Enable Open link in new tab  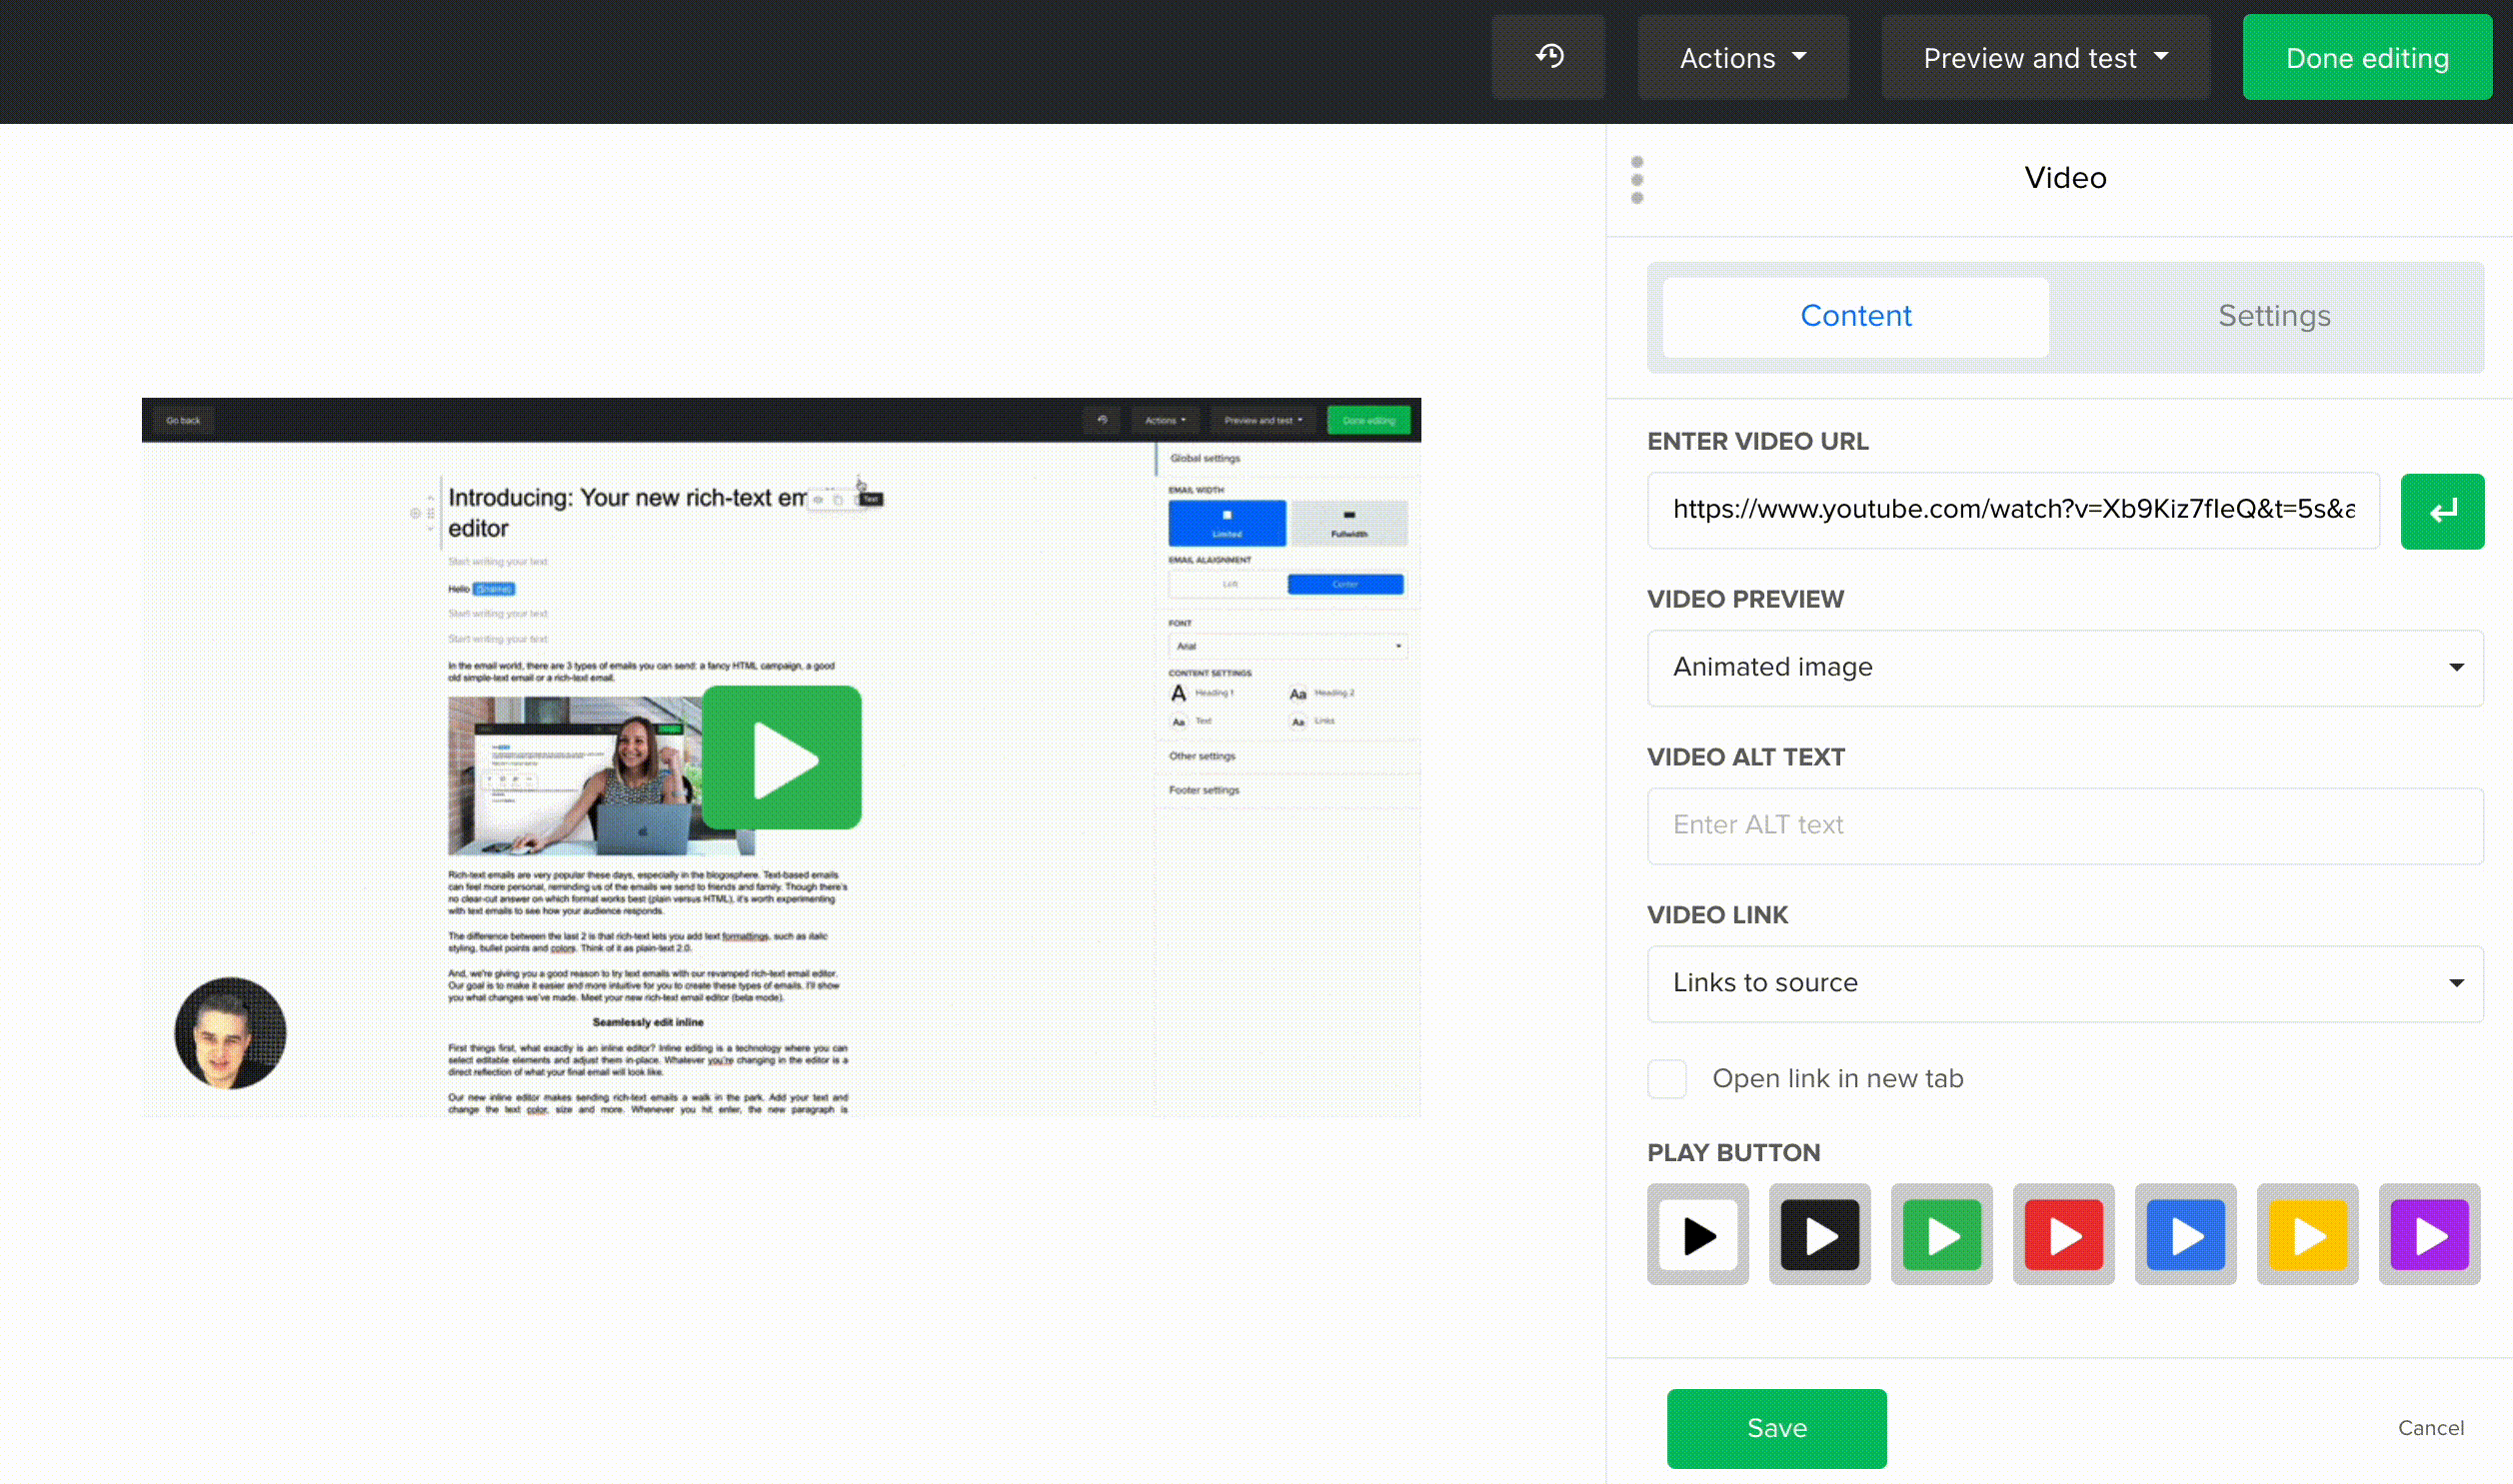pyautogui.click(x=1666, y=1078)
